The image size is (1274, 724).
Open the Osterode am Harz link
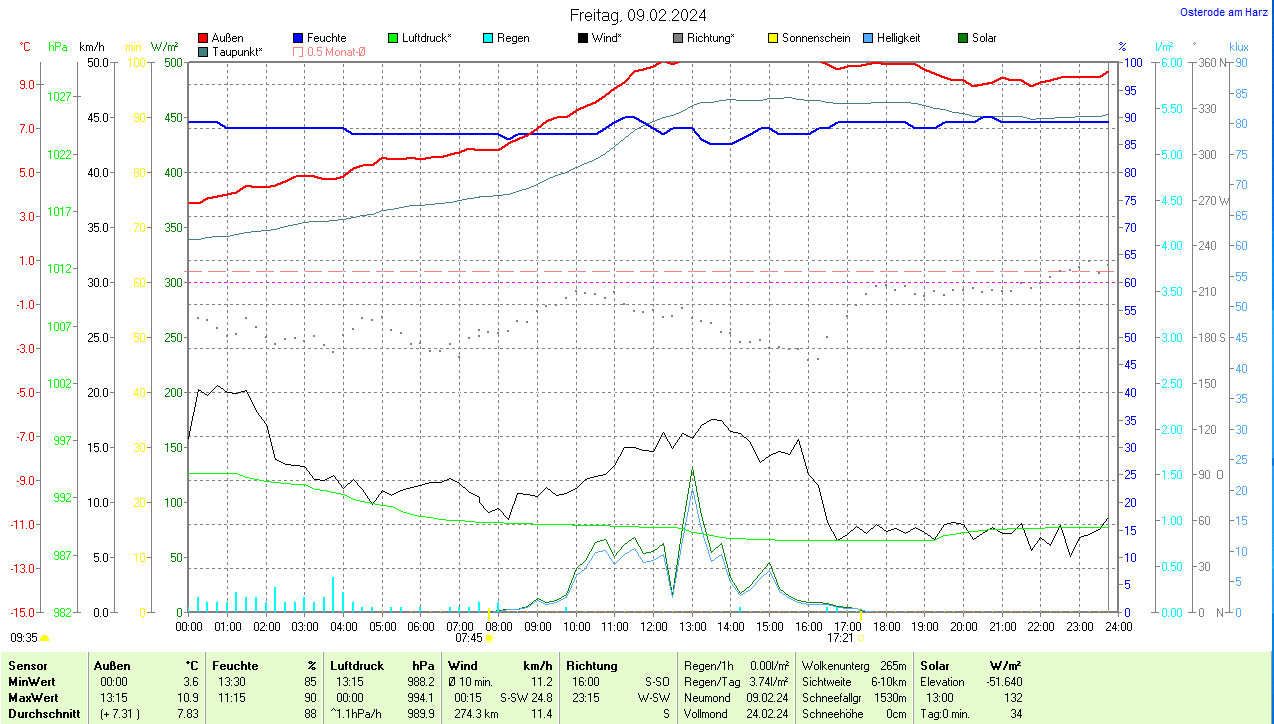coord(1224,12)
